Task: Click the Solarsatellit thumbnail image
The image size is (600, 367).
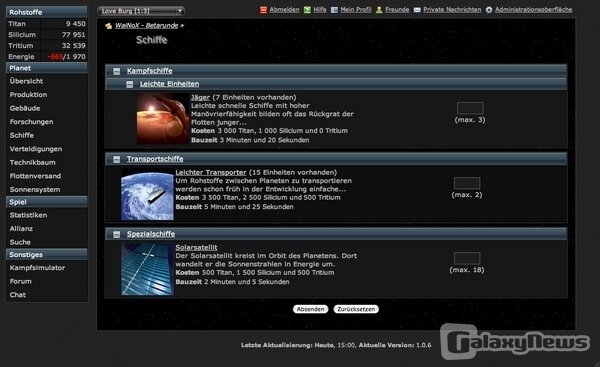Action: [147, 269]
